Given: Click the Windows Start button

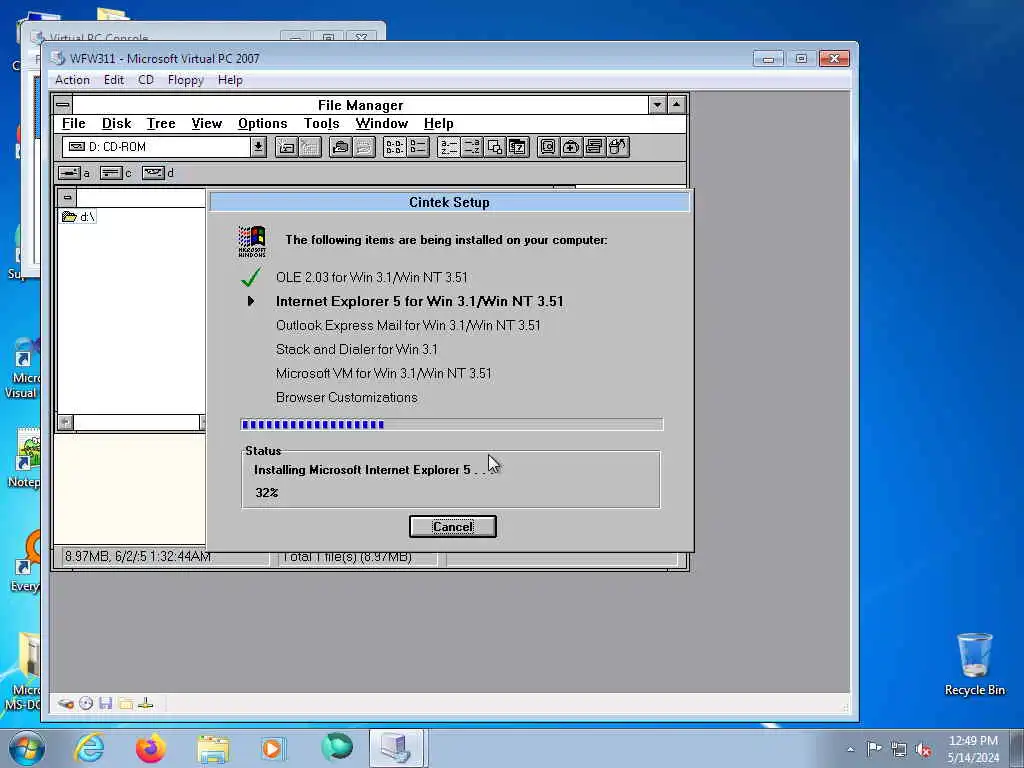Looking at the screenshot, I should coord(26,748).
